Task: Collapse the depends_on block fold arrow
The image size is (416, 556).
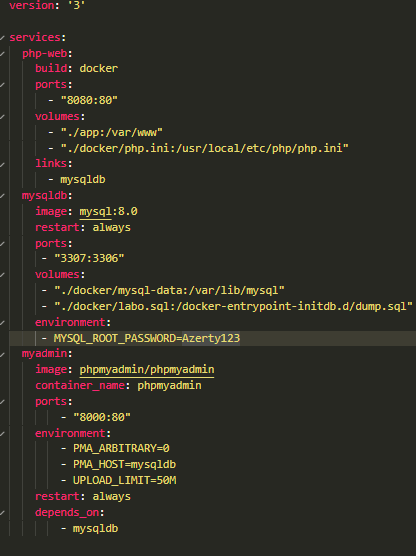Action: (x=2, y=513)
